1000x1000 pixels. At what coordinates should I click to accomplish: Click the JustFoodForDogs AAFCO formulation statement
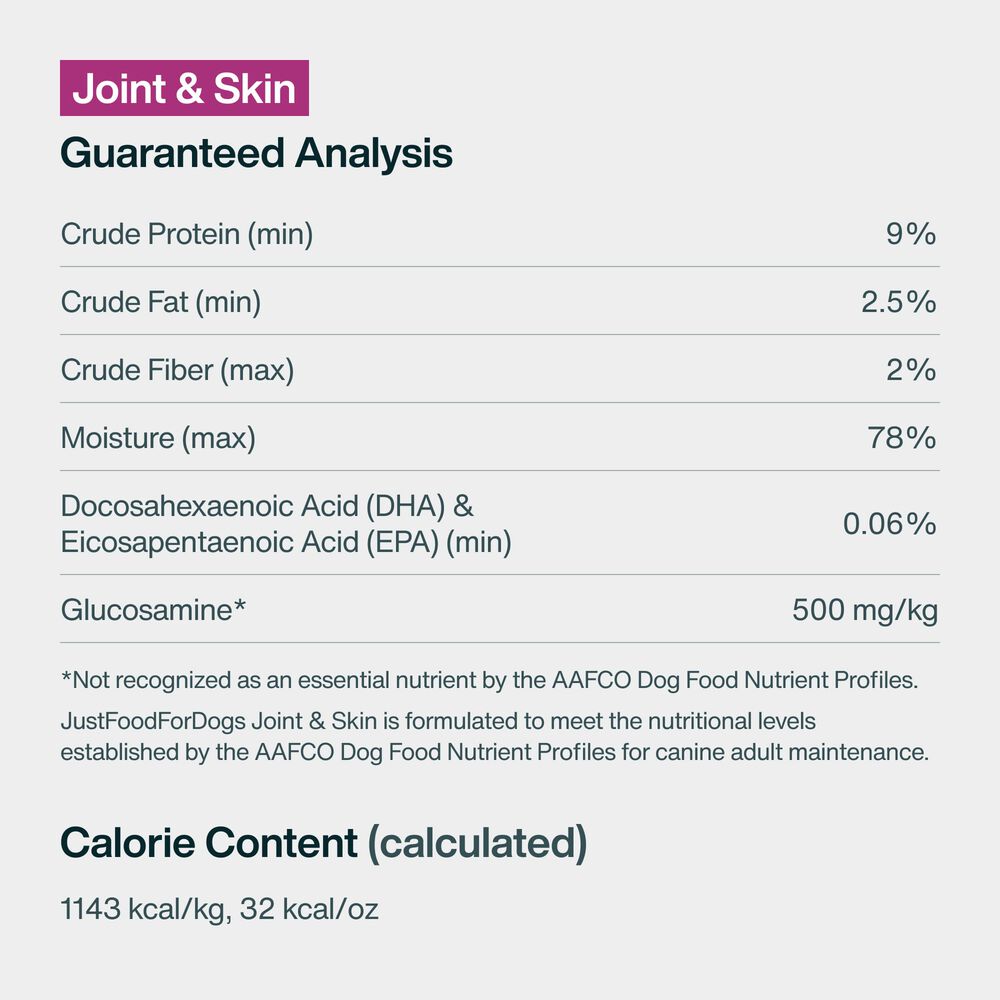coord(495,736)
